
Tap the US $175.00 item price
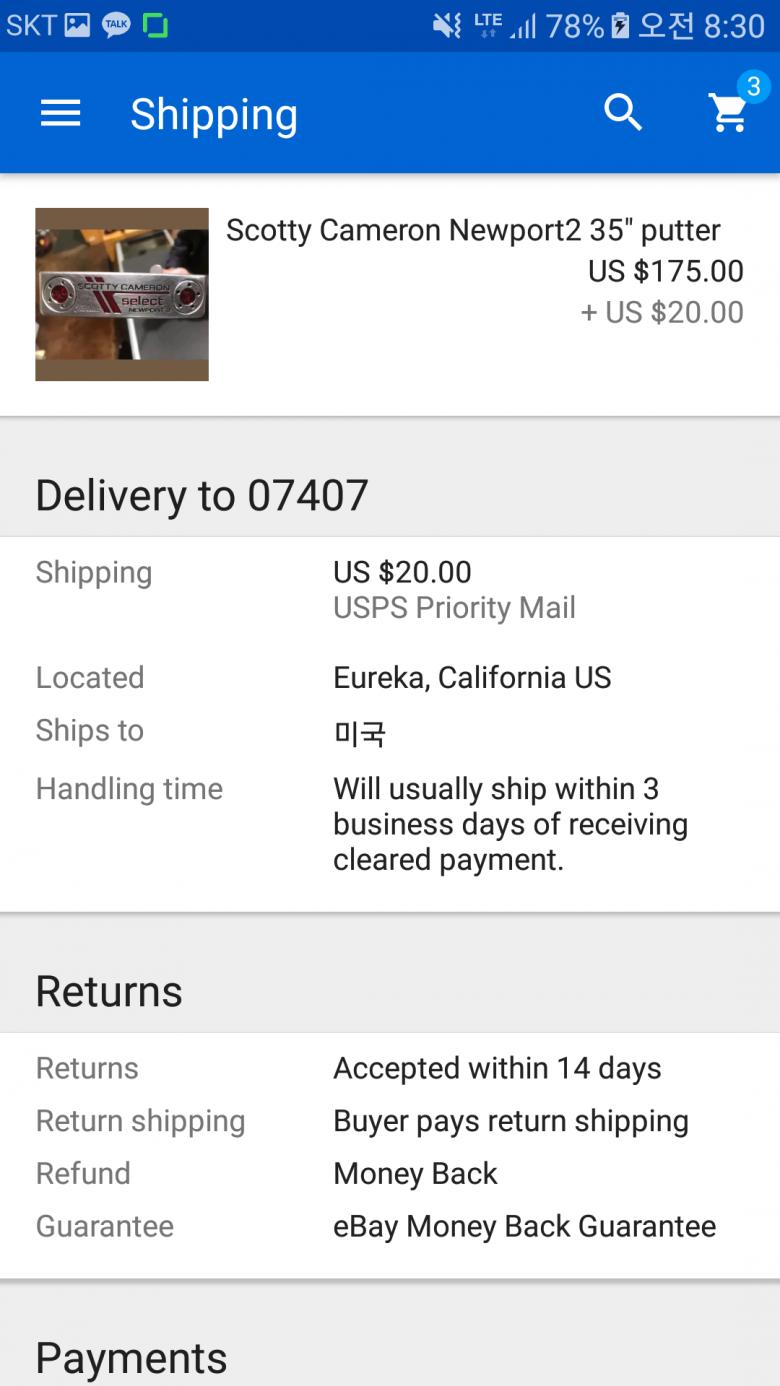click(x=665, y=271)
